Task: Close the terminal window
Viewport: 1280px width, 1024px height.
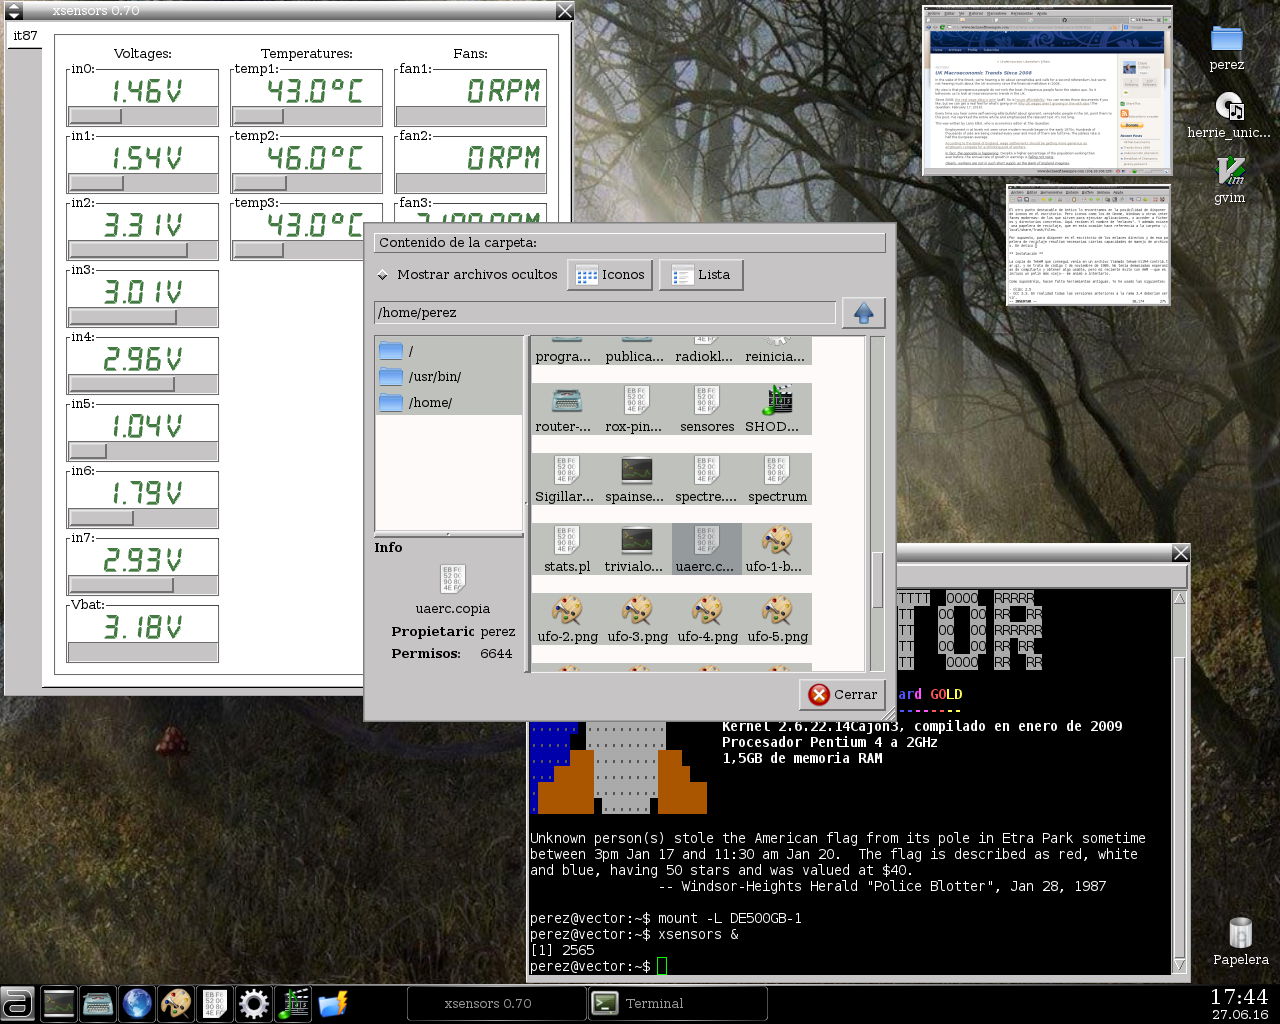Action: [1181, 552]
